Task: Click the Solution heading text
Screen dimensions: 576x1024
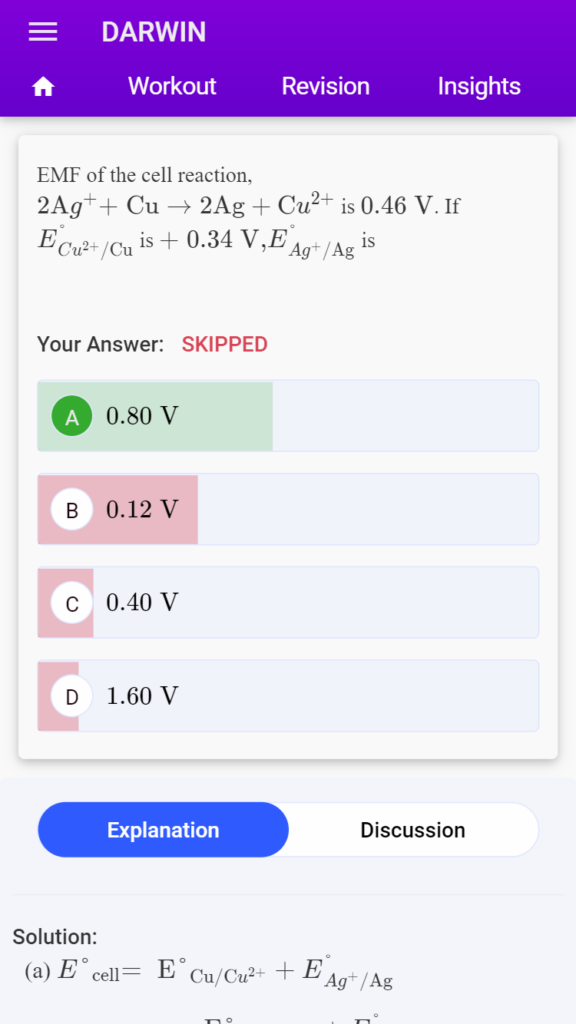Action: coord(55,937)
